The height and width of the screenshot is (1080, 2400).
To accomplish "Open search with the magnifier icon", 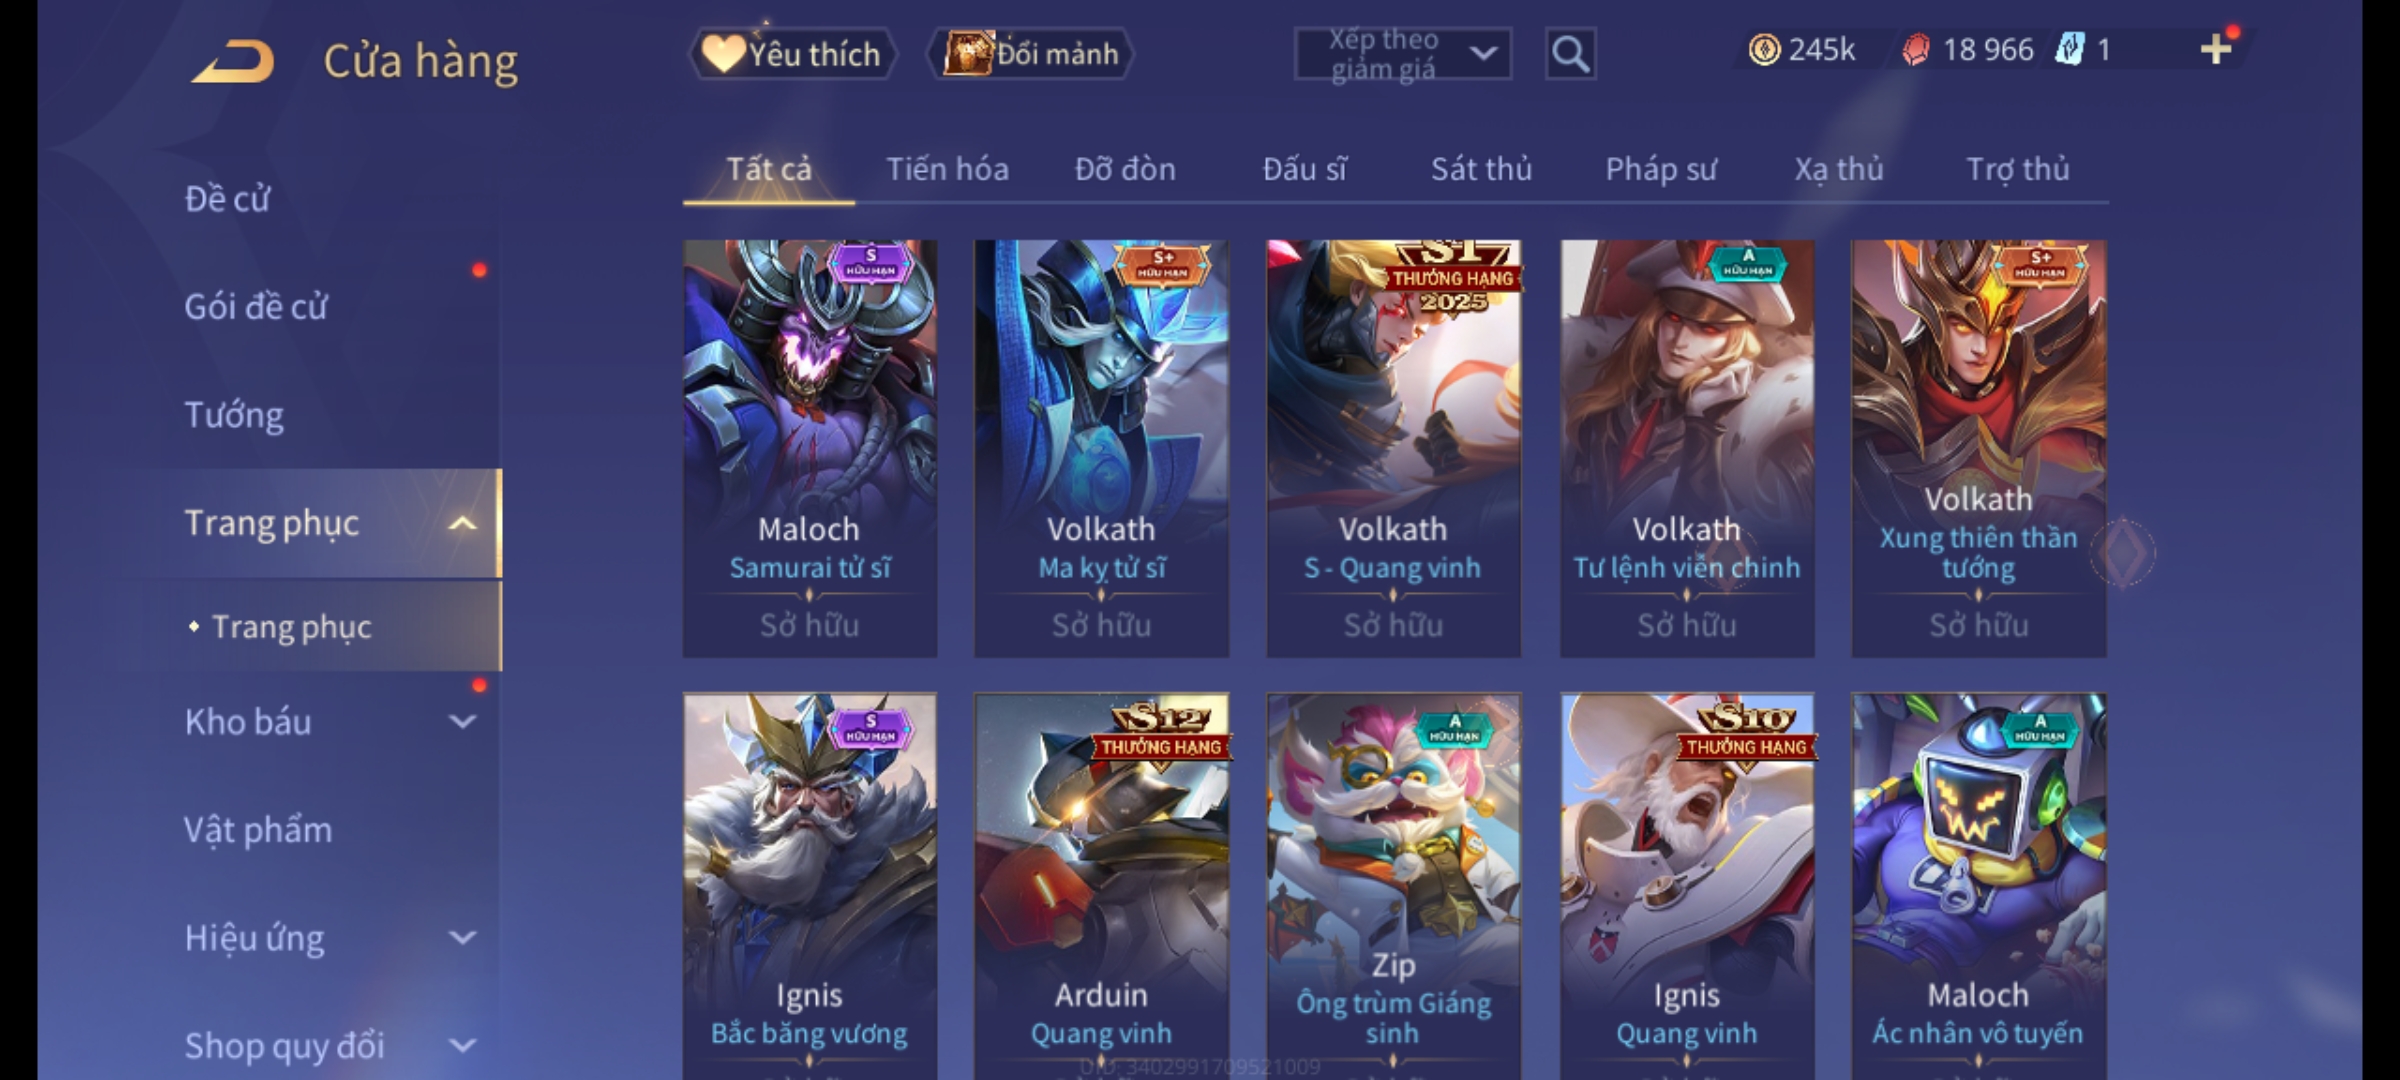I will [1570, 54].
